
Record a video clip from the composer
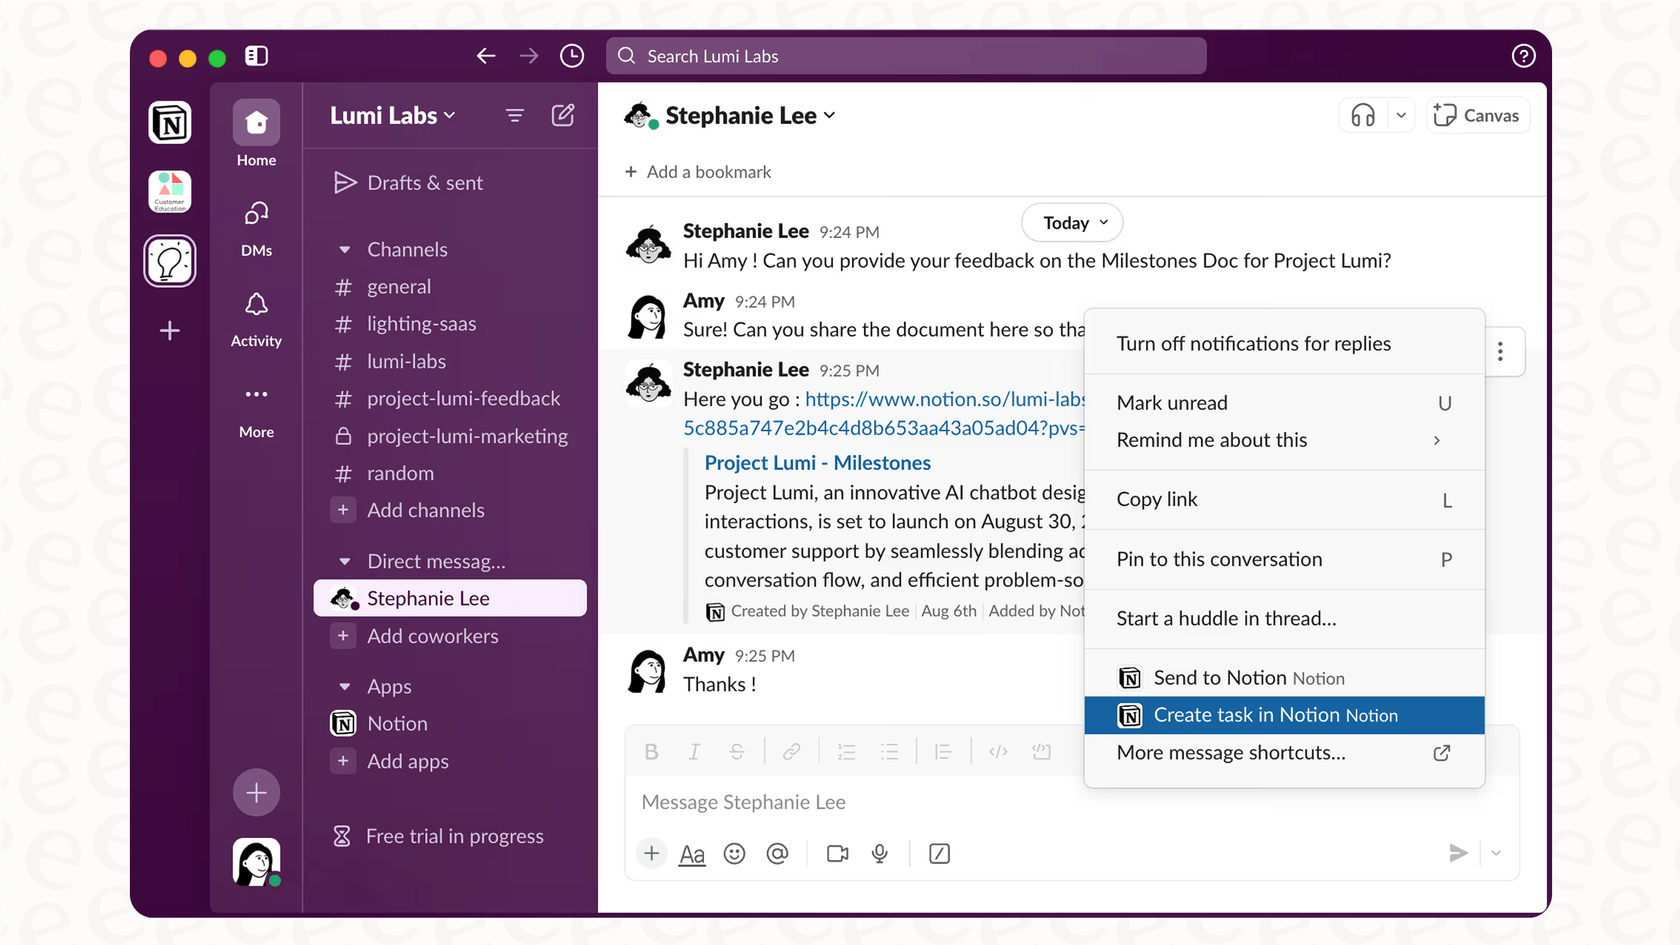click(837, 853)
